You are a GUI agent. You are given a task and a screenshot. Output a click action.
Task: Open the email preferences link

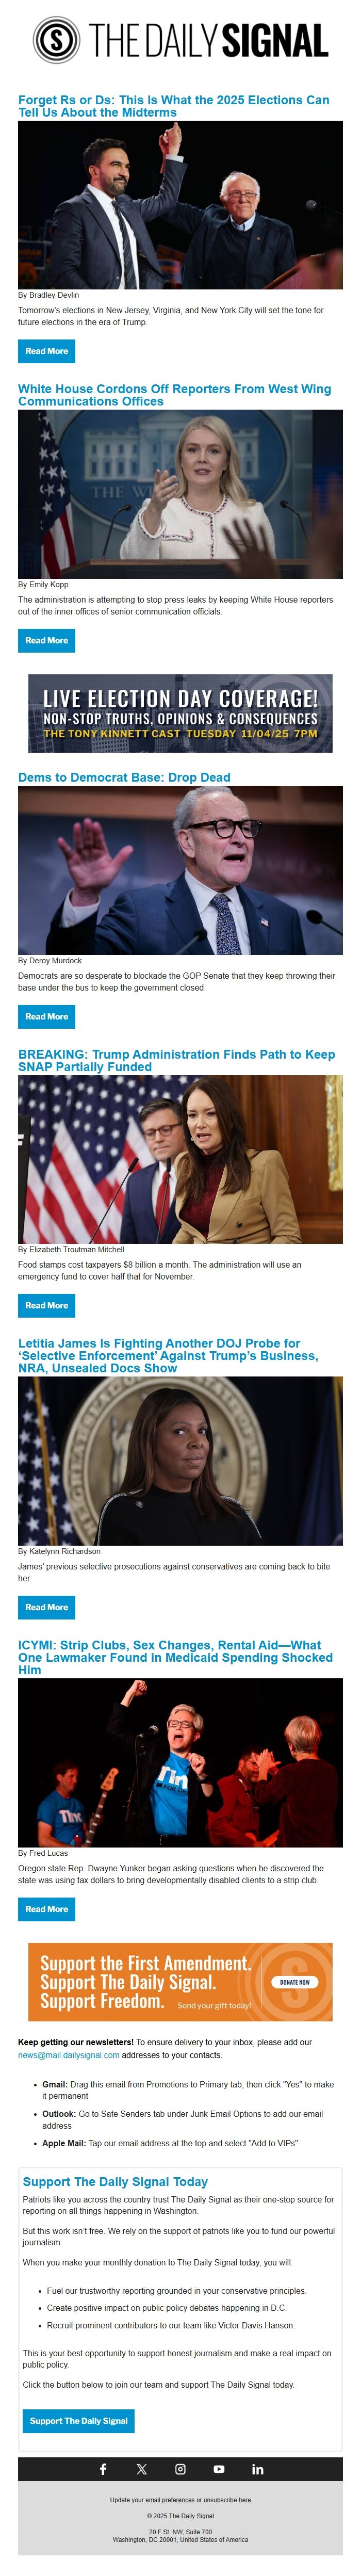(170, 2499)
